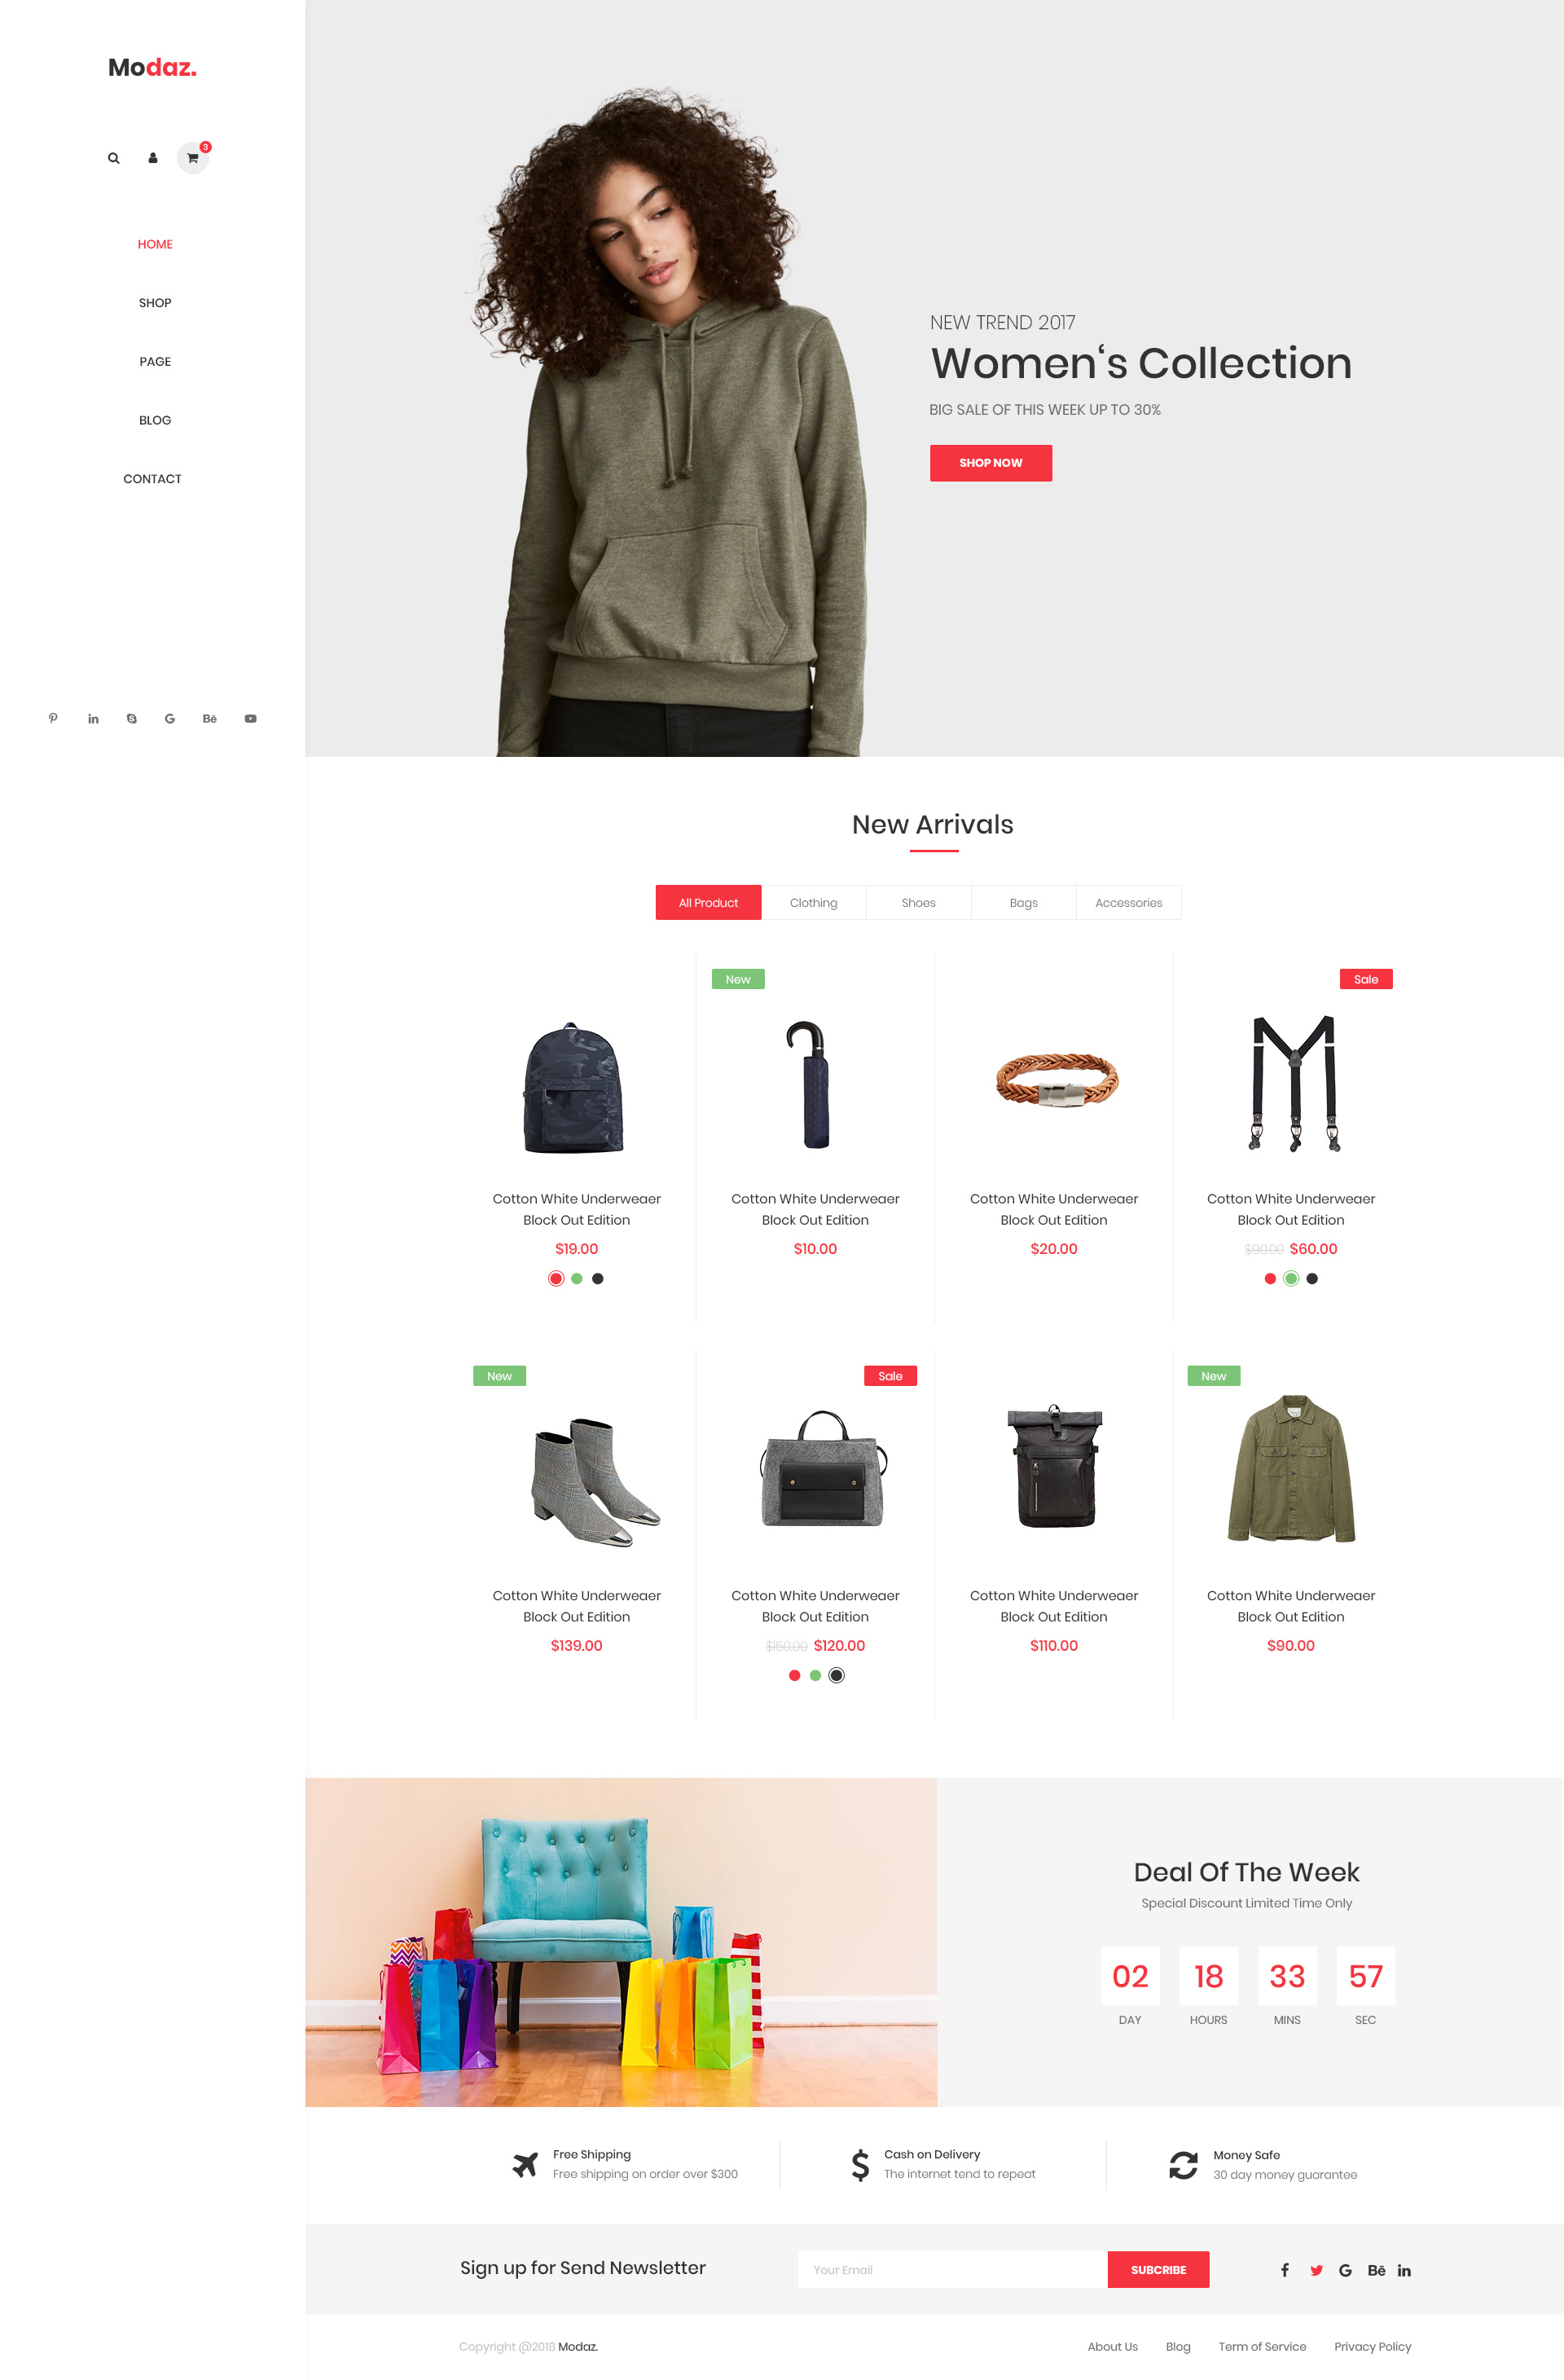Open the shopping cart icon
Viewport: 1564px width, 2380px height.
tap(193, 158)
